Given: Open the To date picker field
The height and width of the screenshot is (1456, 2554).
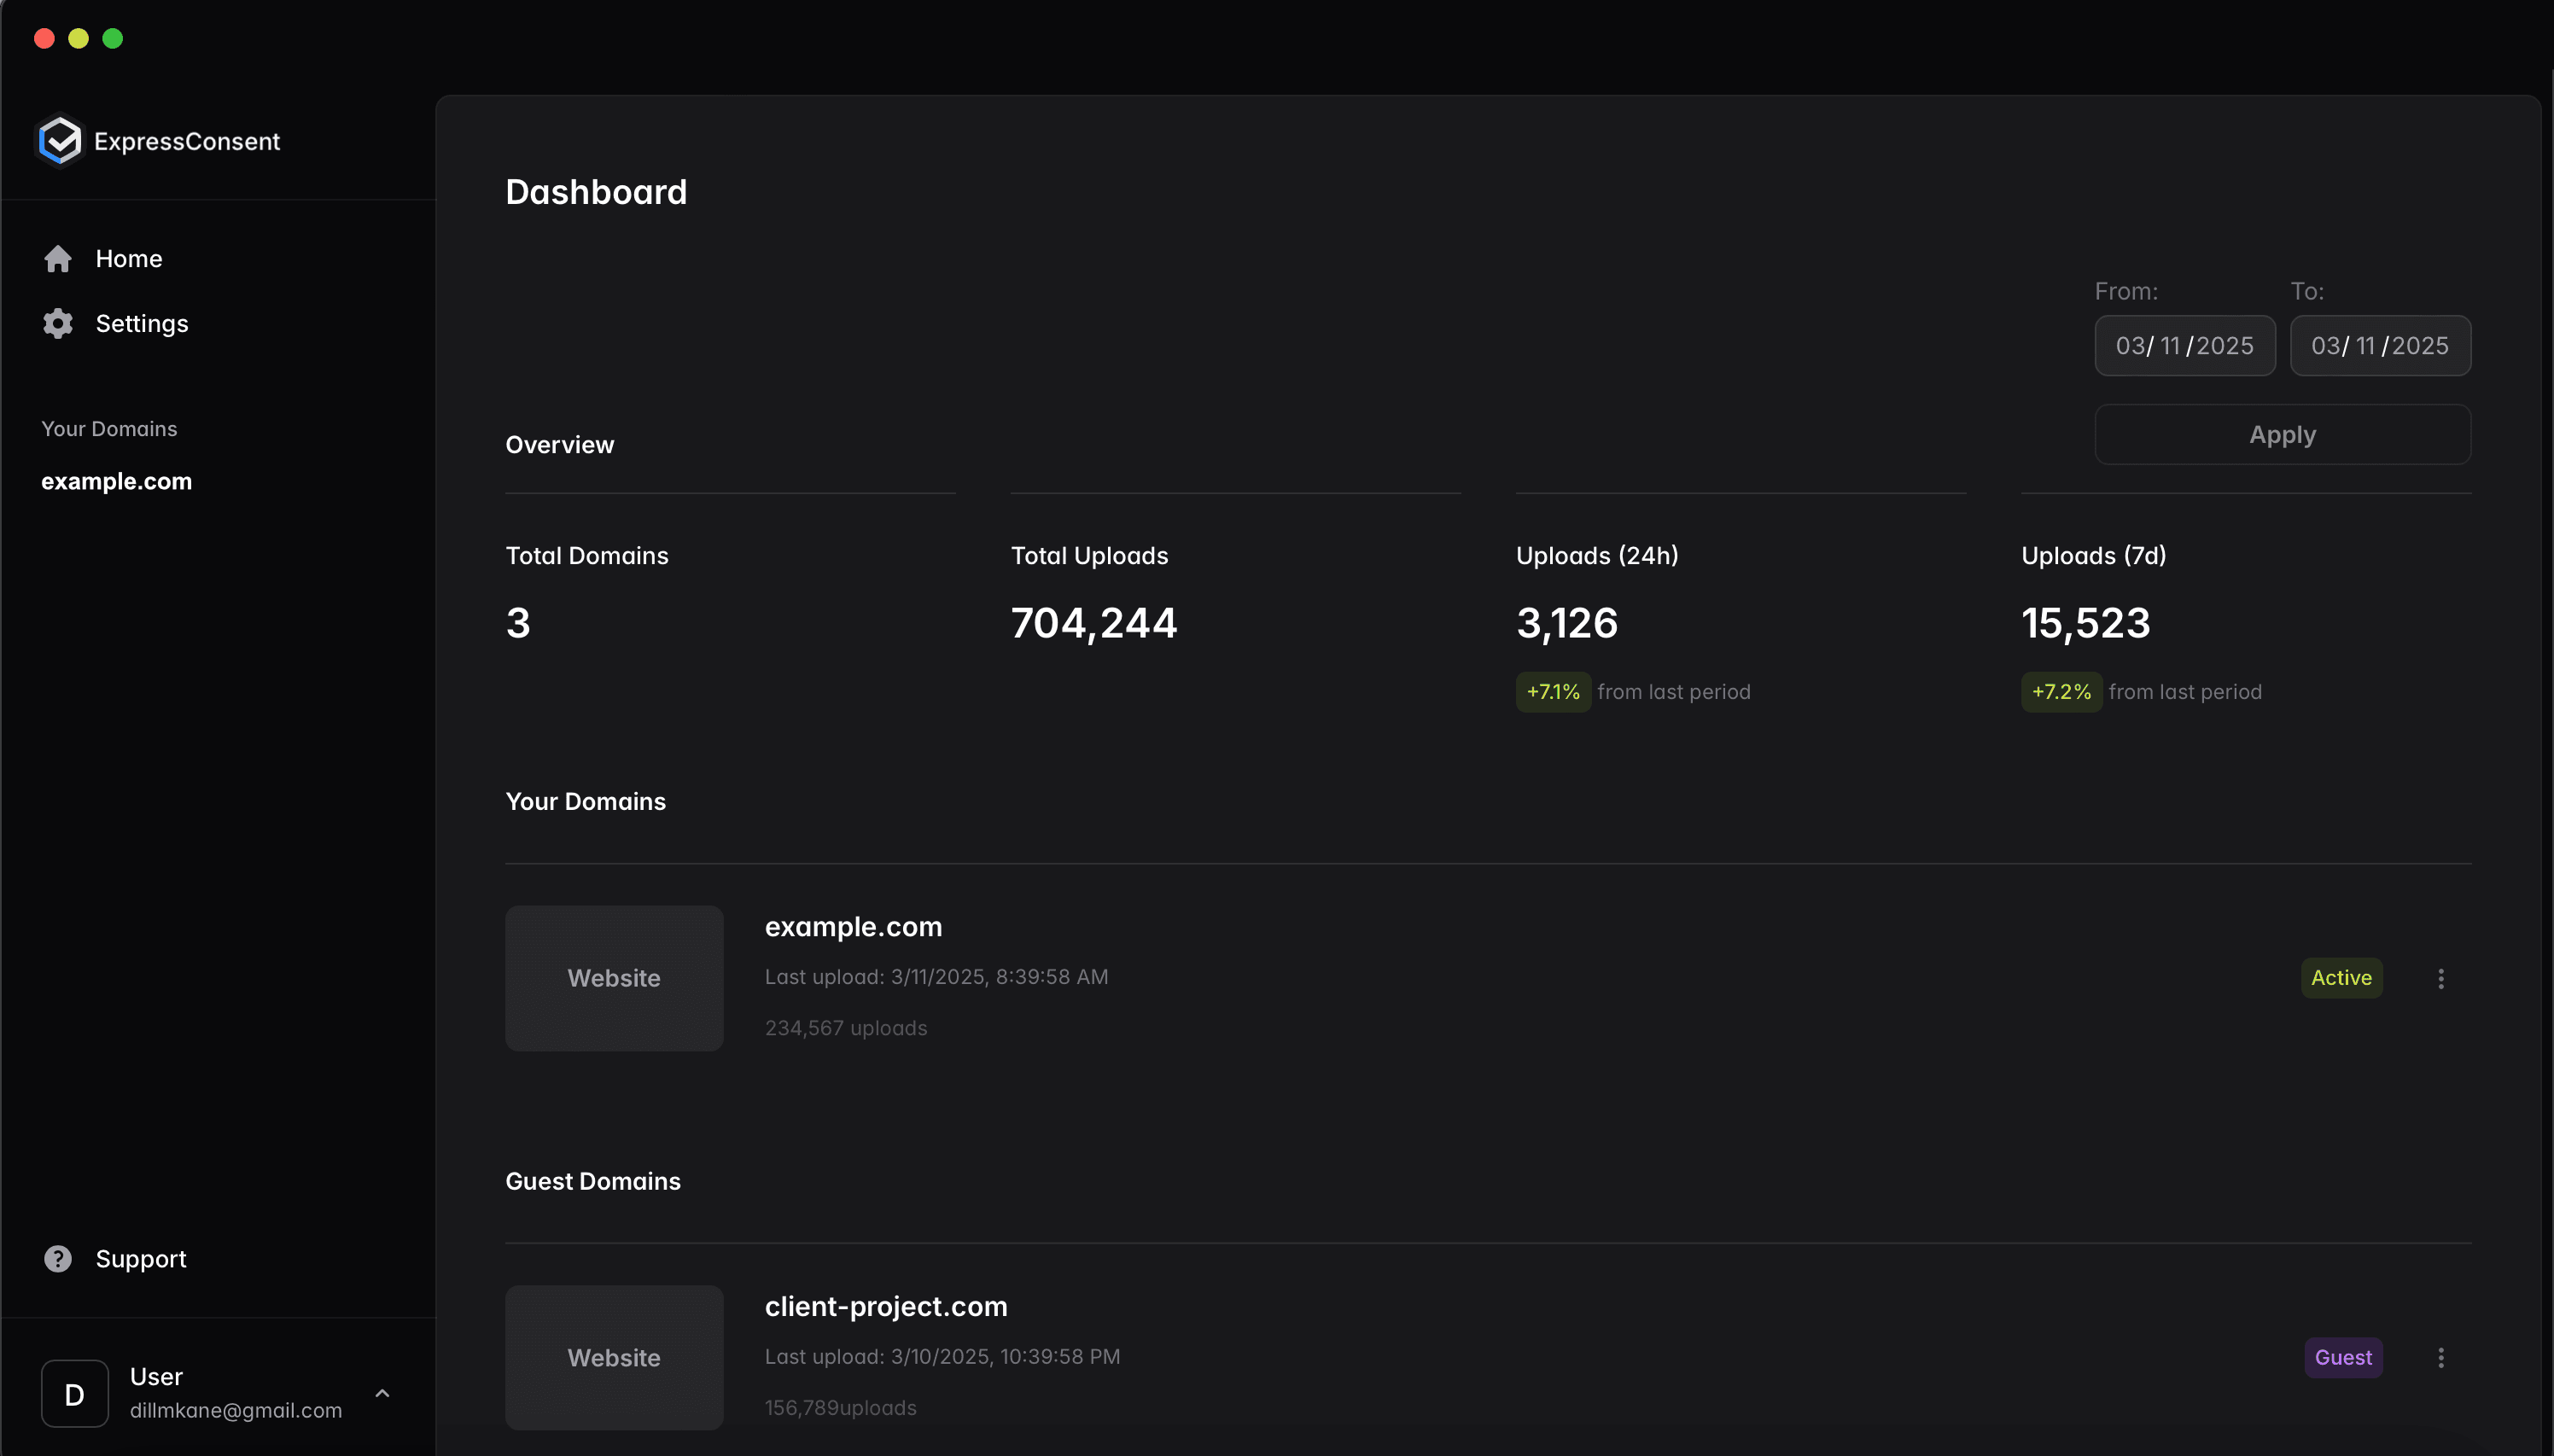Looking at the screenshot, I should point(2379,346).
